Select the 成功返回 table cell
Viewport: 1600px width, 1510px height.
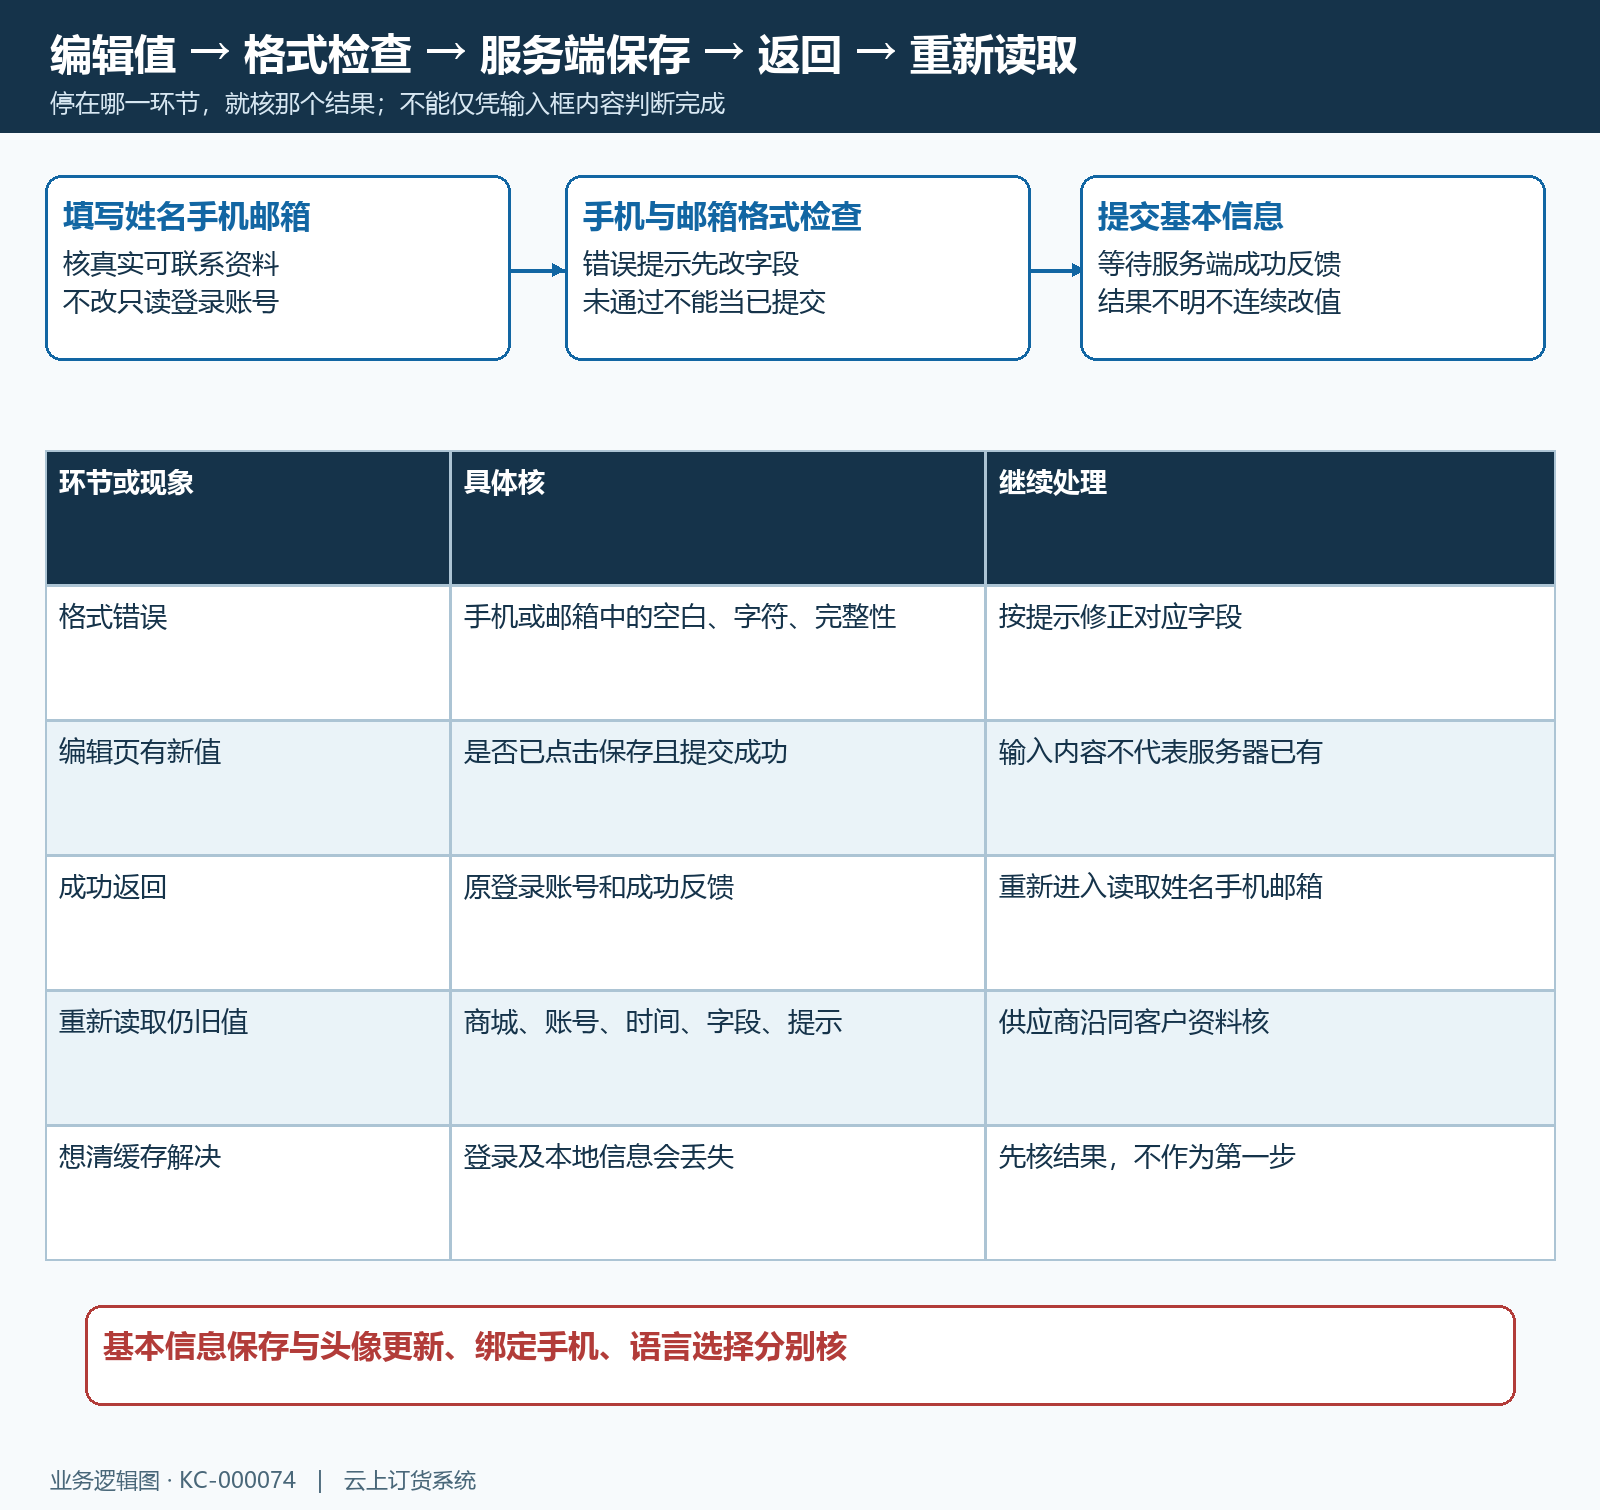[x=248, y=923]
